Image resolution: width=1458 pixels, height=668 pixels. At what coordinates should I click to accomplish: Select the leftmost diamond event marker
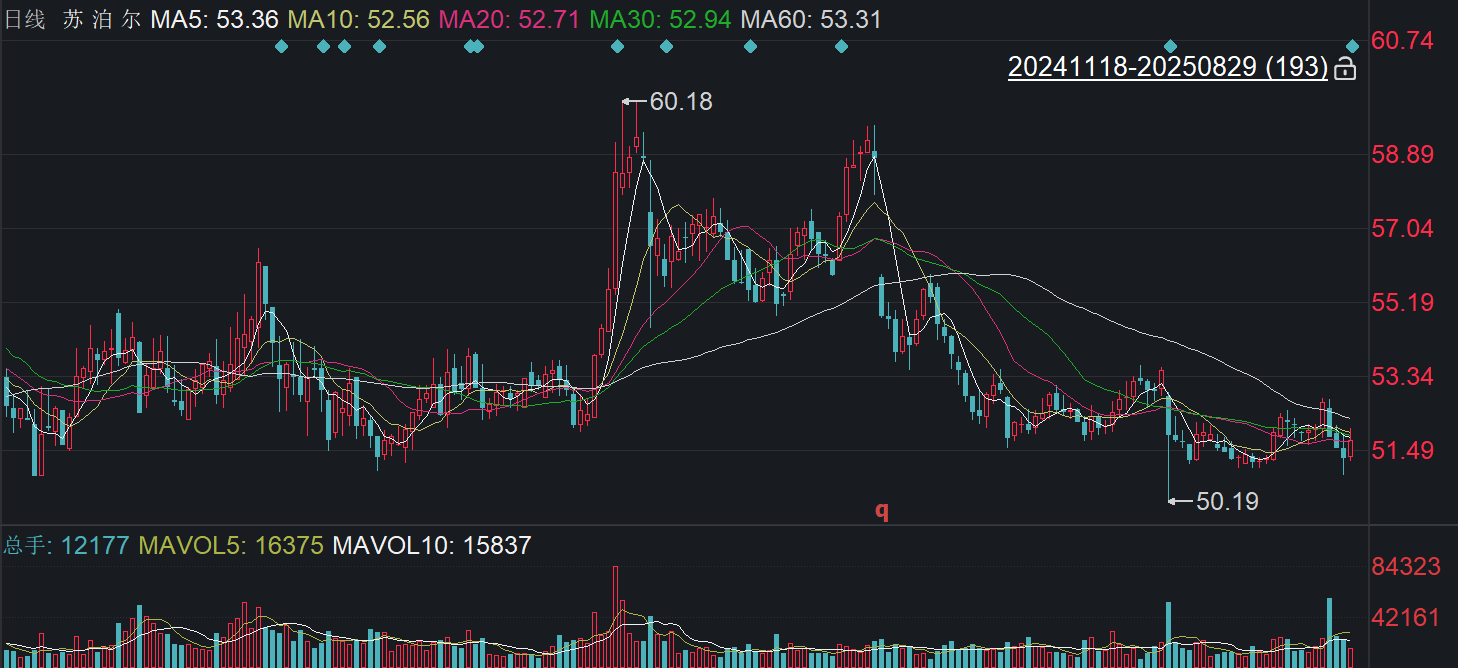click(281, 46)
